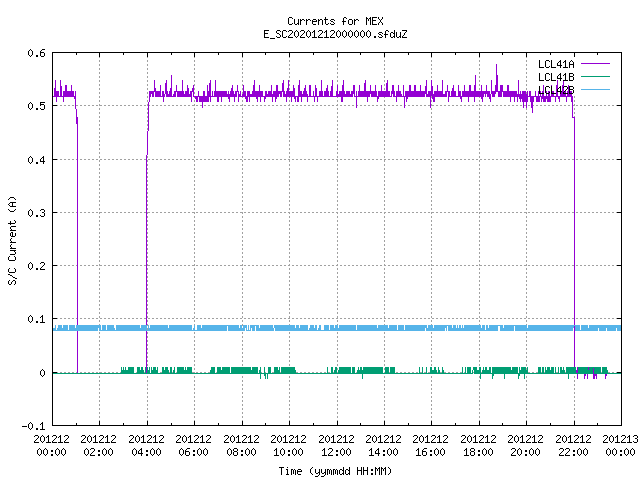
Task: Click the x-axis tick 201213 00:00
Action: point(620,445)
